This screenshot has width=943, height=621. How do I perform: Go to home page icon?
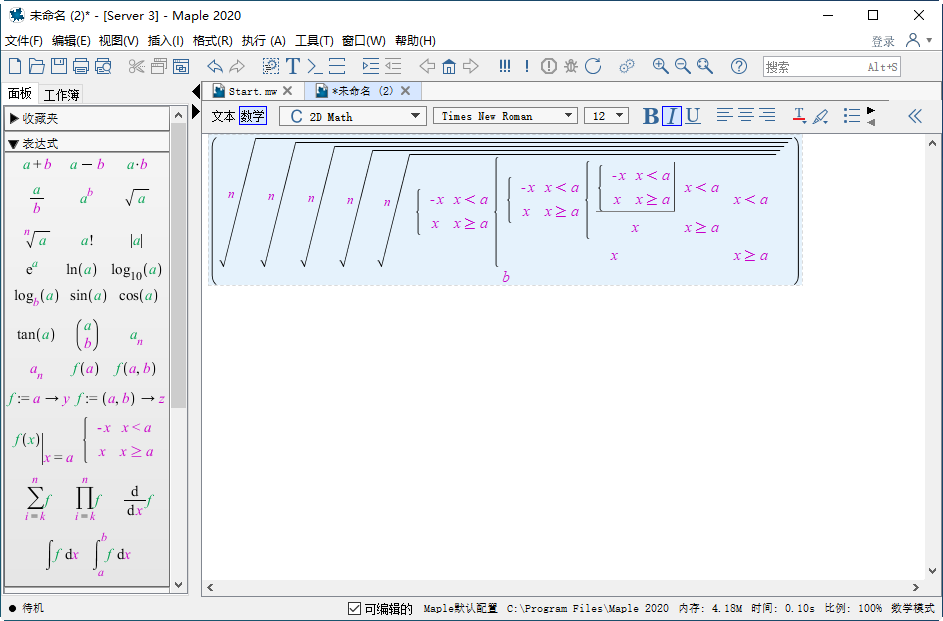point(449,66)
